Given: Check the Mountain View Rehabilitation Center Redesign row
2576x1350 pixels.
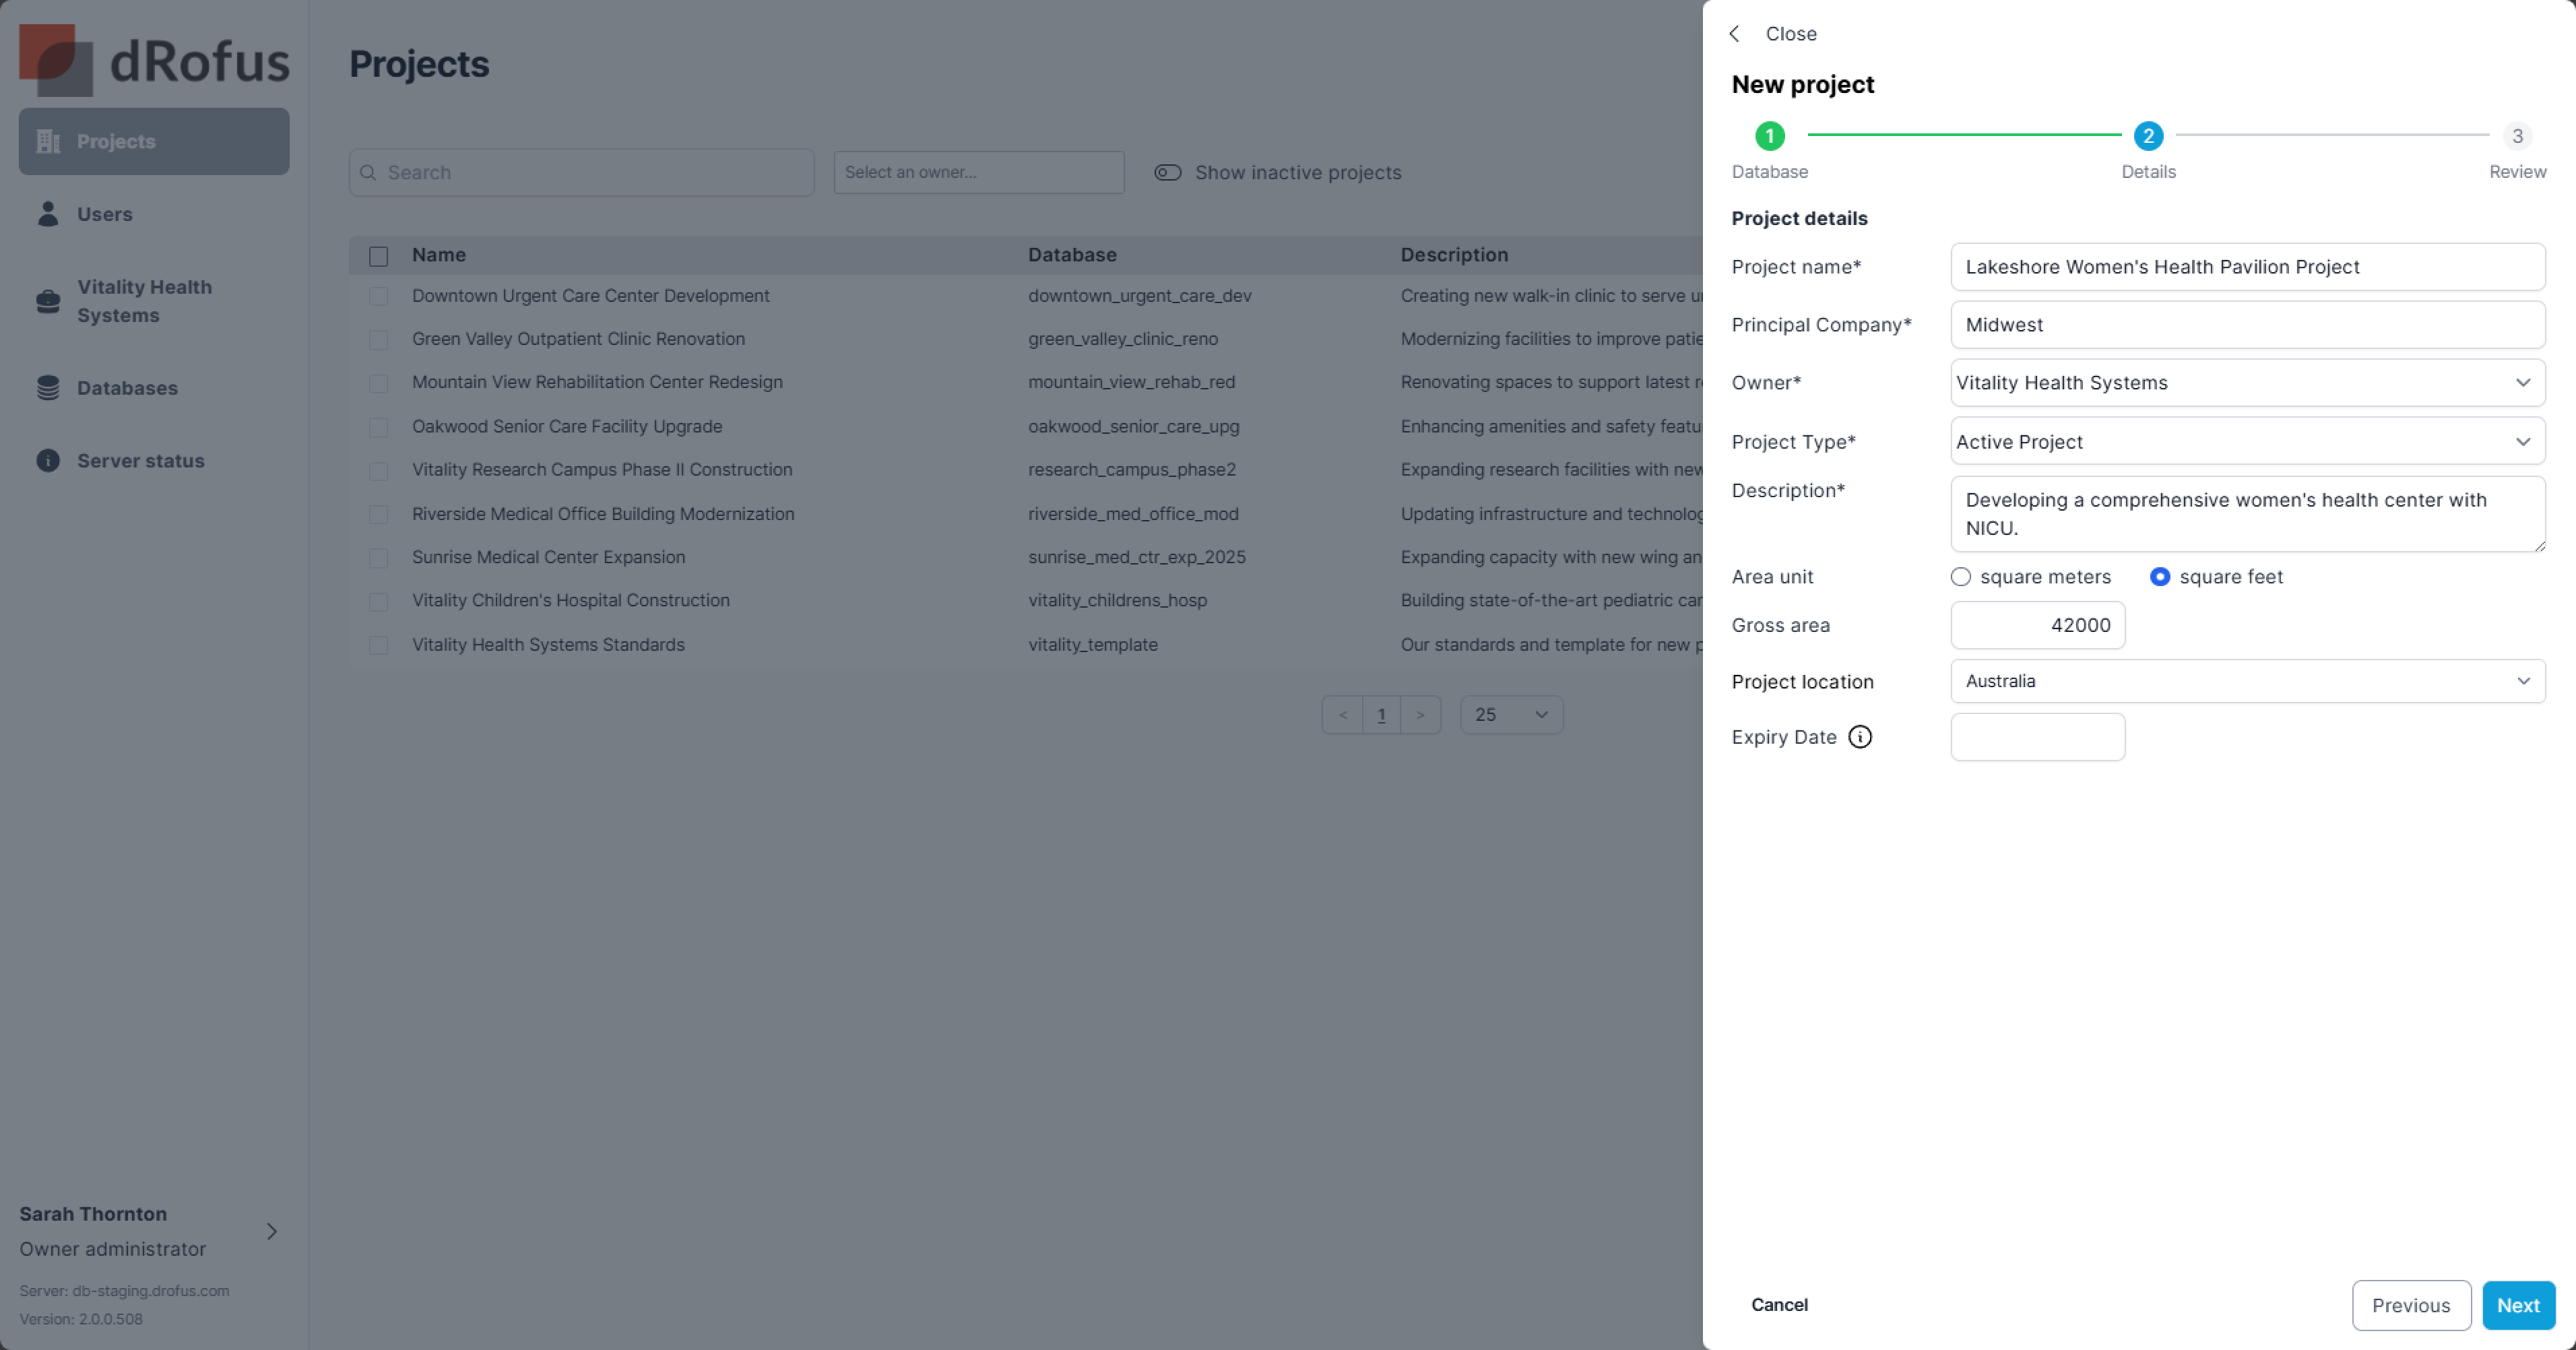Looking at the screenshot, I should click(x=378, y=383).
